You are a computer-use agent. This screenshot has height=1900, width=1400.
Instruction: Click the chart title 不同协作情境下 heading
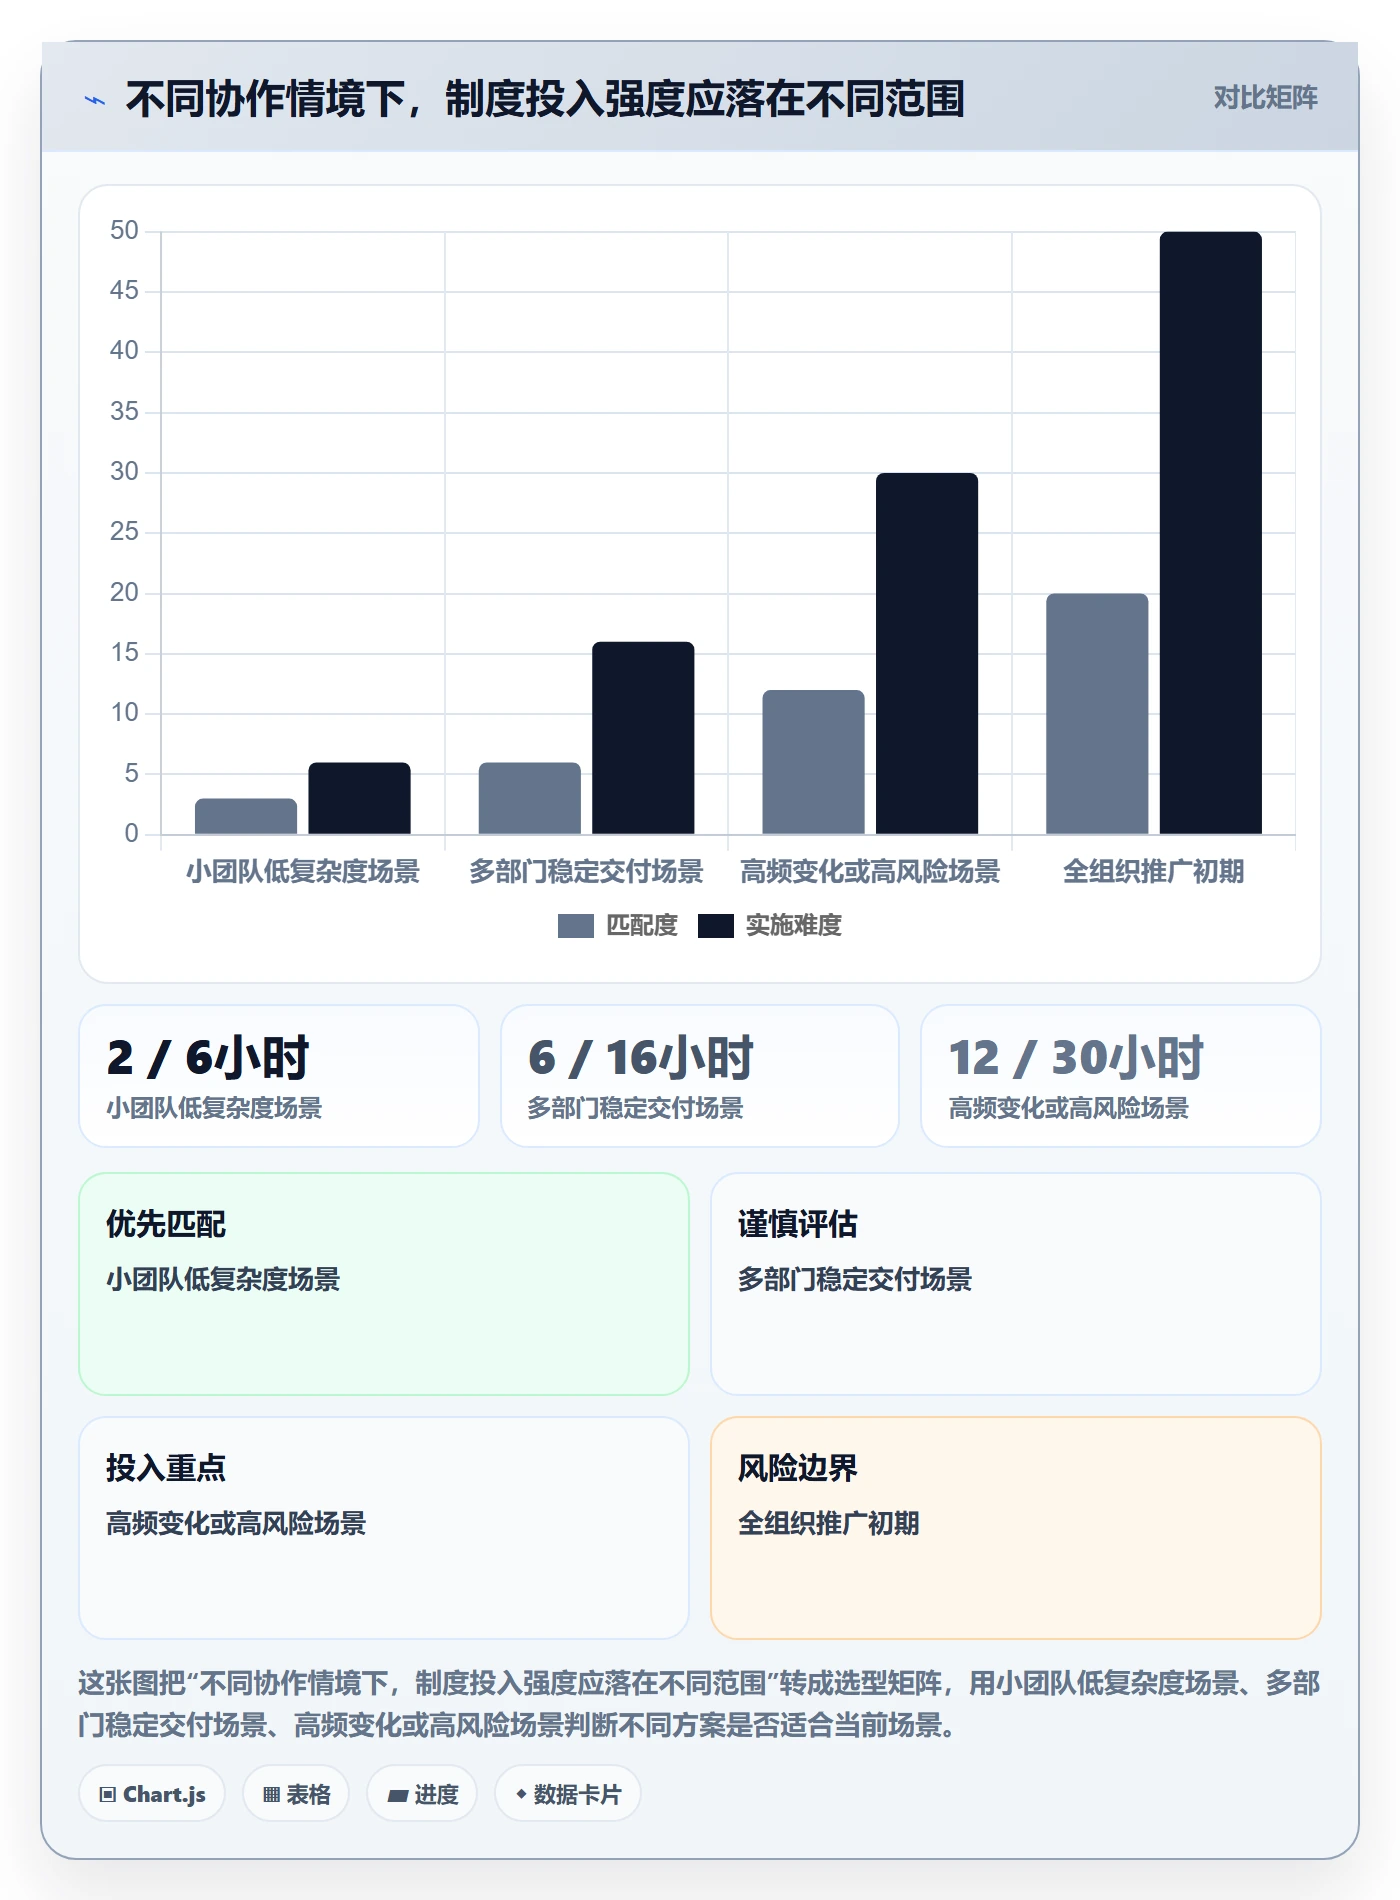tap(545, 99)
